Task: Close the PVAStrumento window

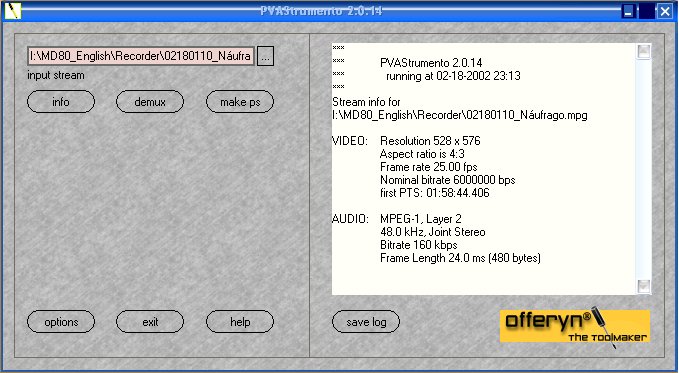Action: 665,11
